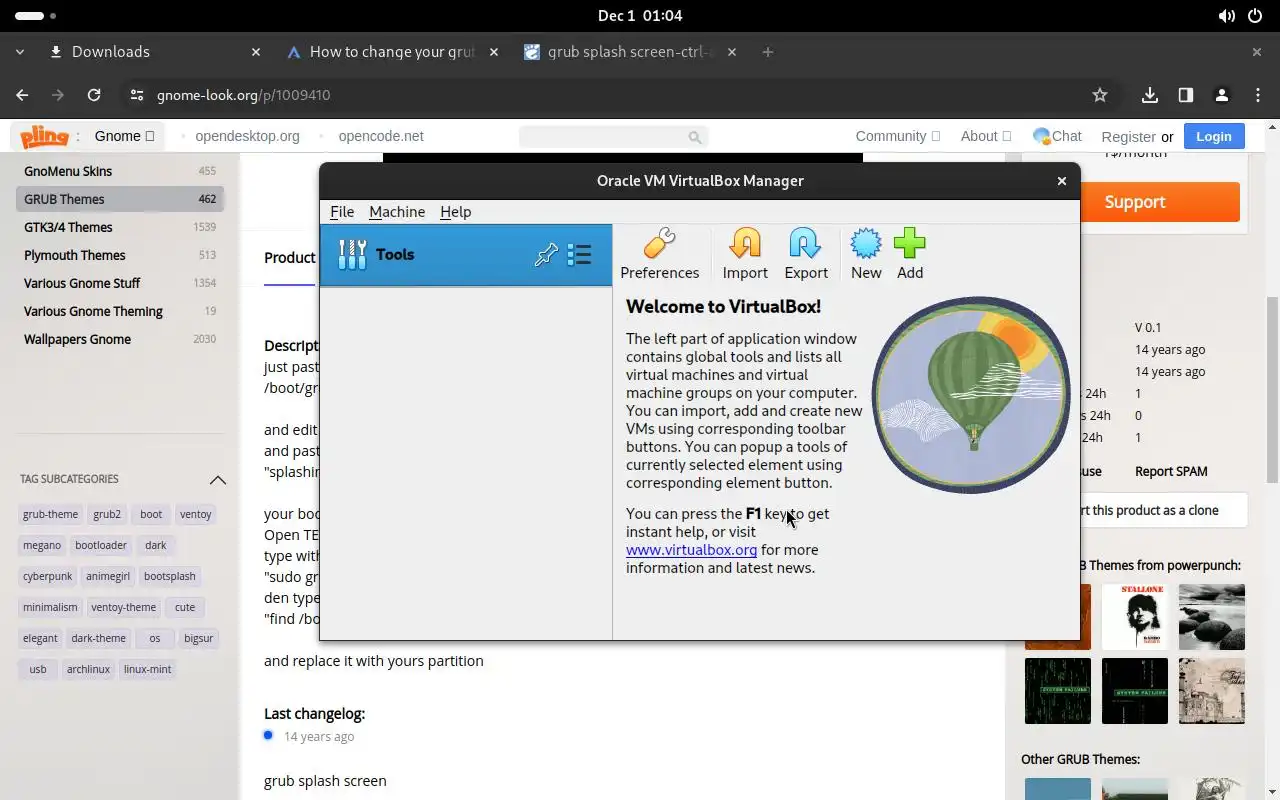Click the site information icon in address bar
This screenshot has width=1280, height=800.
click(137, 95)
